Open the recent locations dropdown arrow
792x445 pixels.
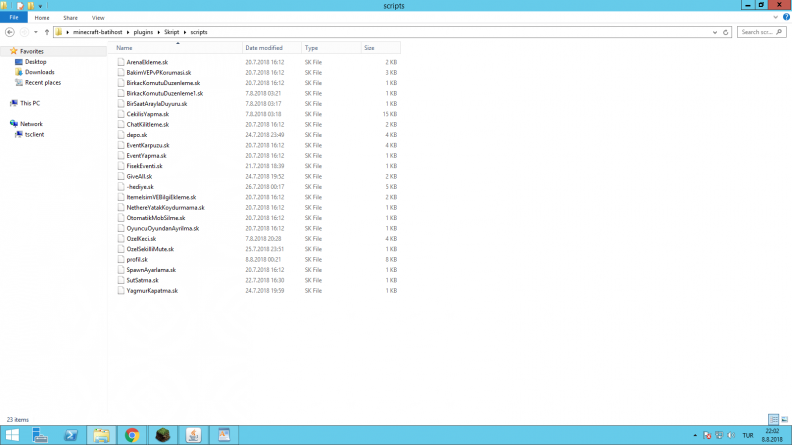click(35, 32)
